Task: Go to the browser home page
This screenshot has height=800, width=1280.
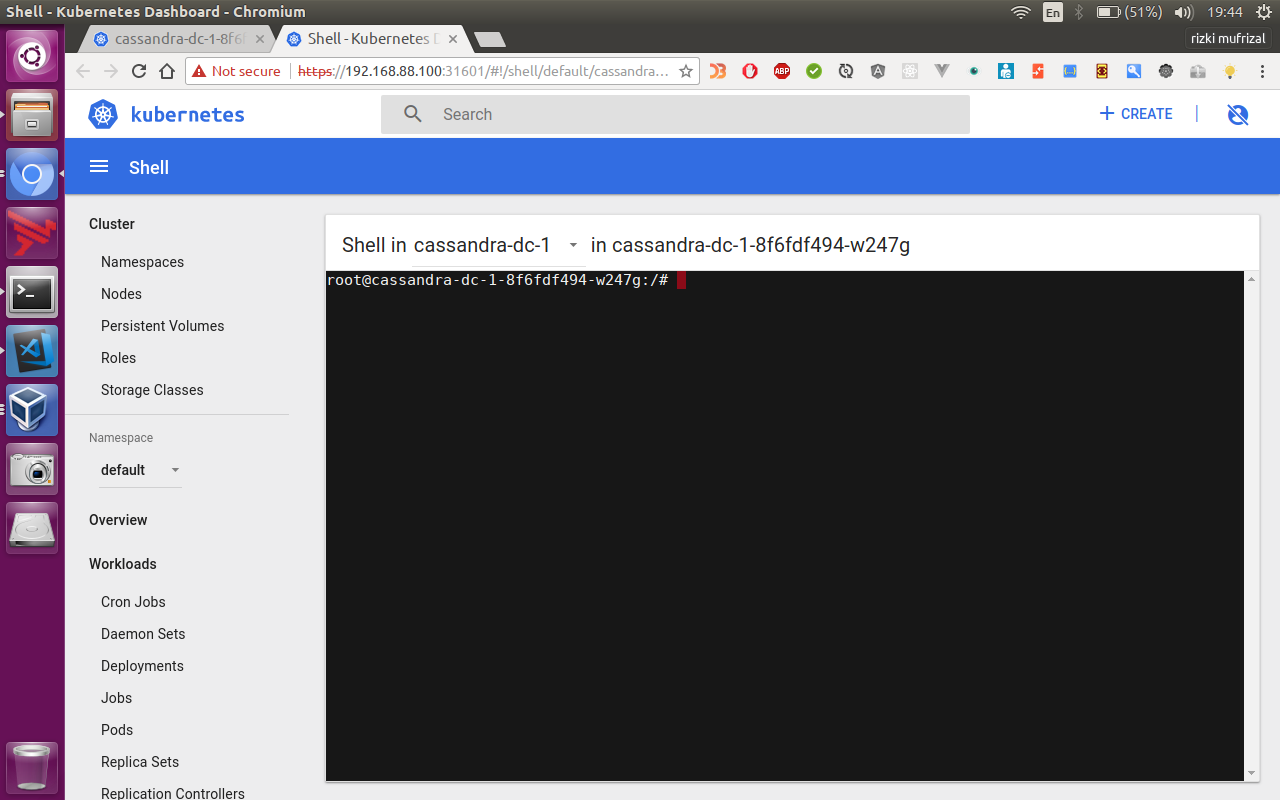Action: [x=167, y=71]
